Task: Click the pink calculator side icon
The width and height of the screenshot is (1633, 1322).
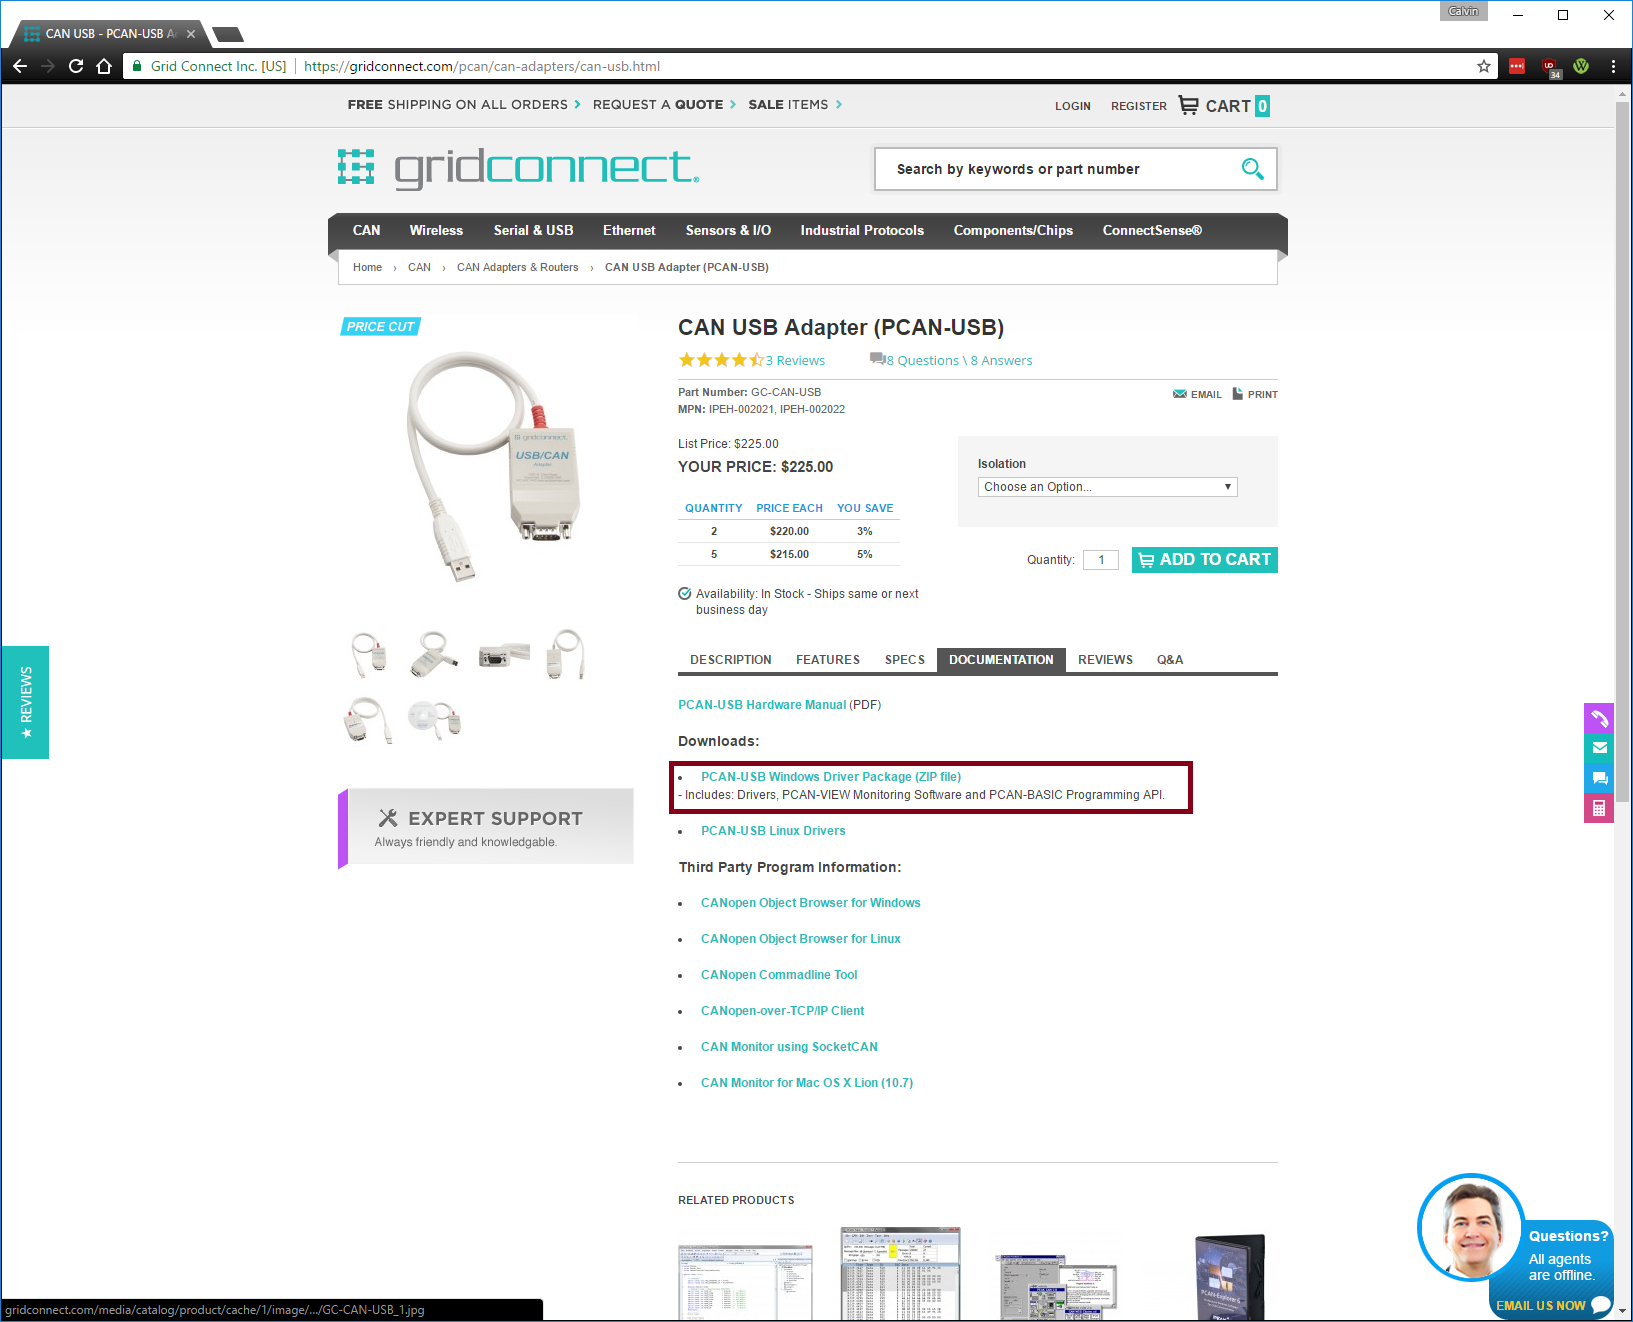Action: (x=1599, y=808)
